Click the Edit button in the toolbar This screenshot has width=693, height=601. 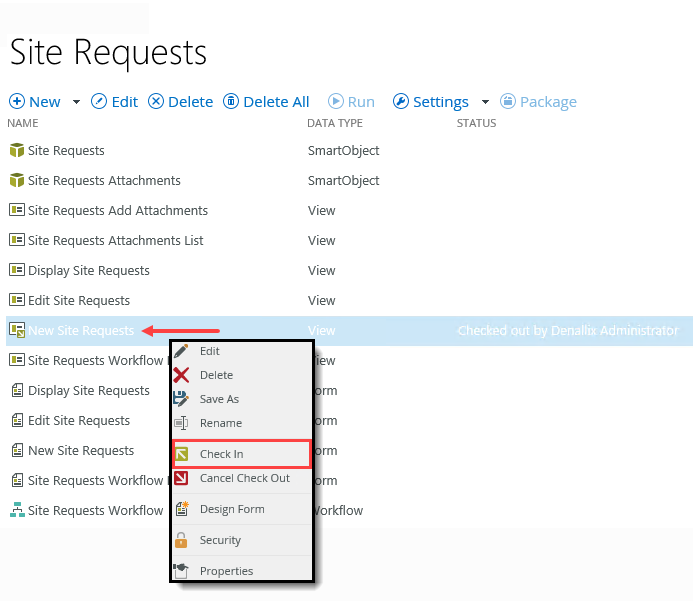tap(114, 102)
